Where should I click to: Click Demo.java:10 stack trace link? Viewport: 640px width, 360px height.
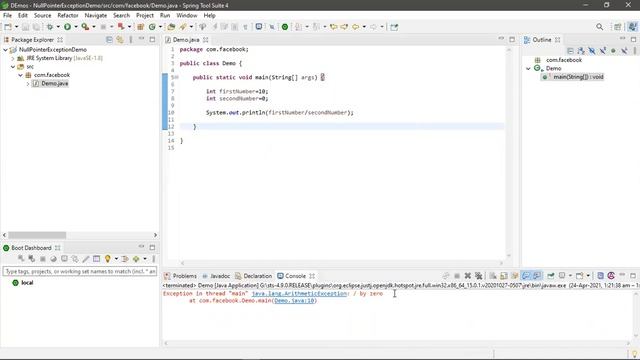click(294, 300)
